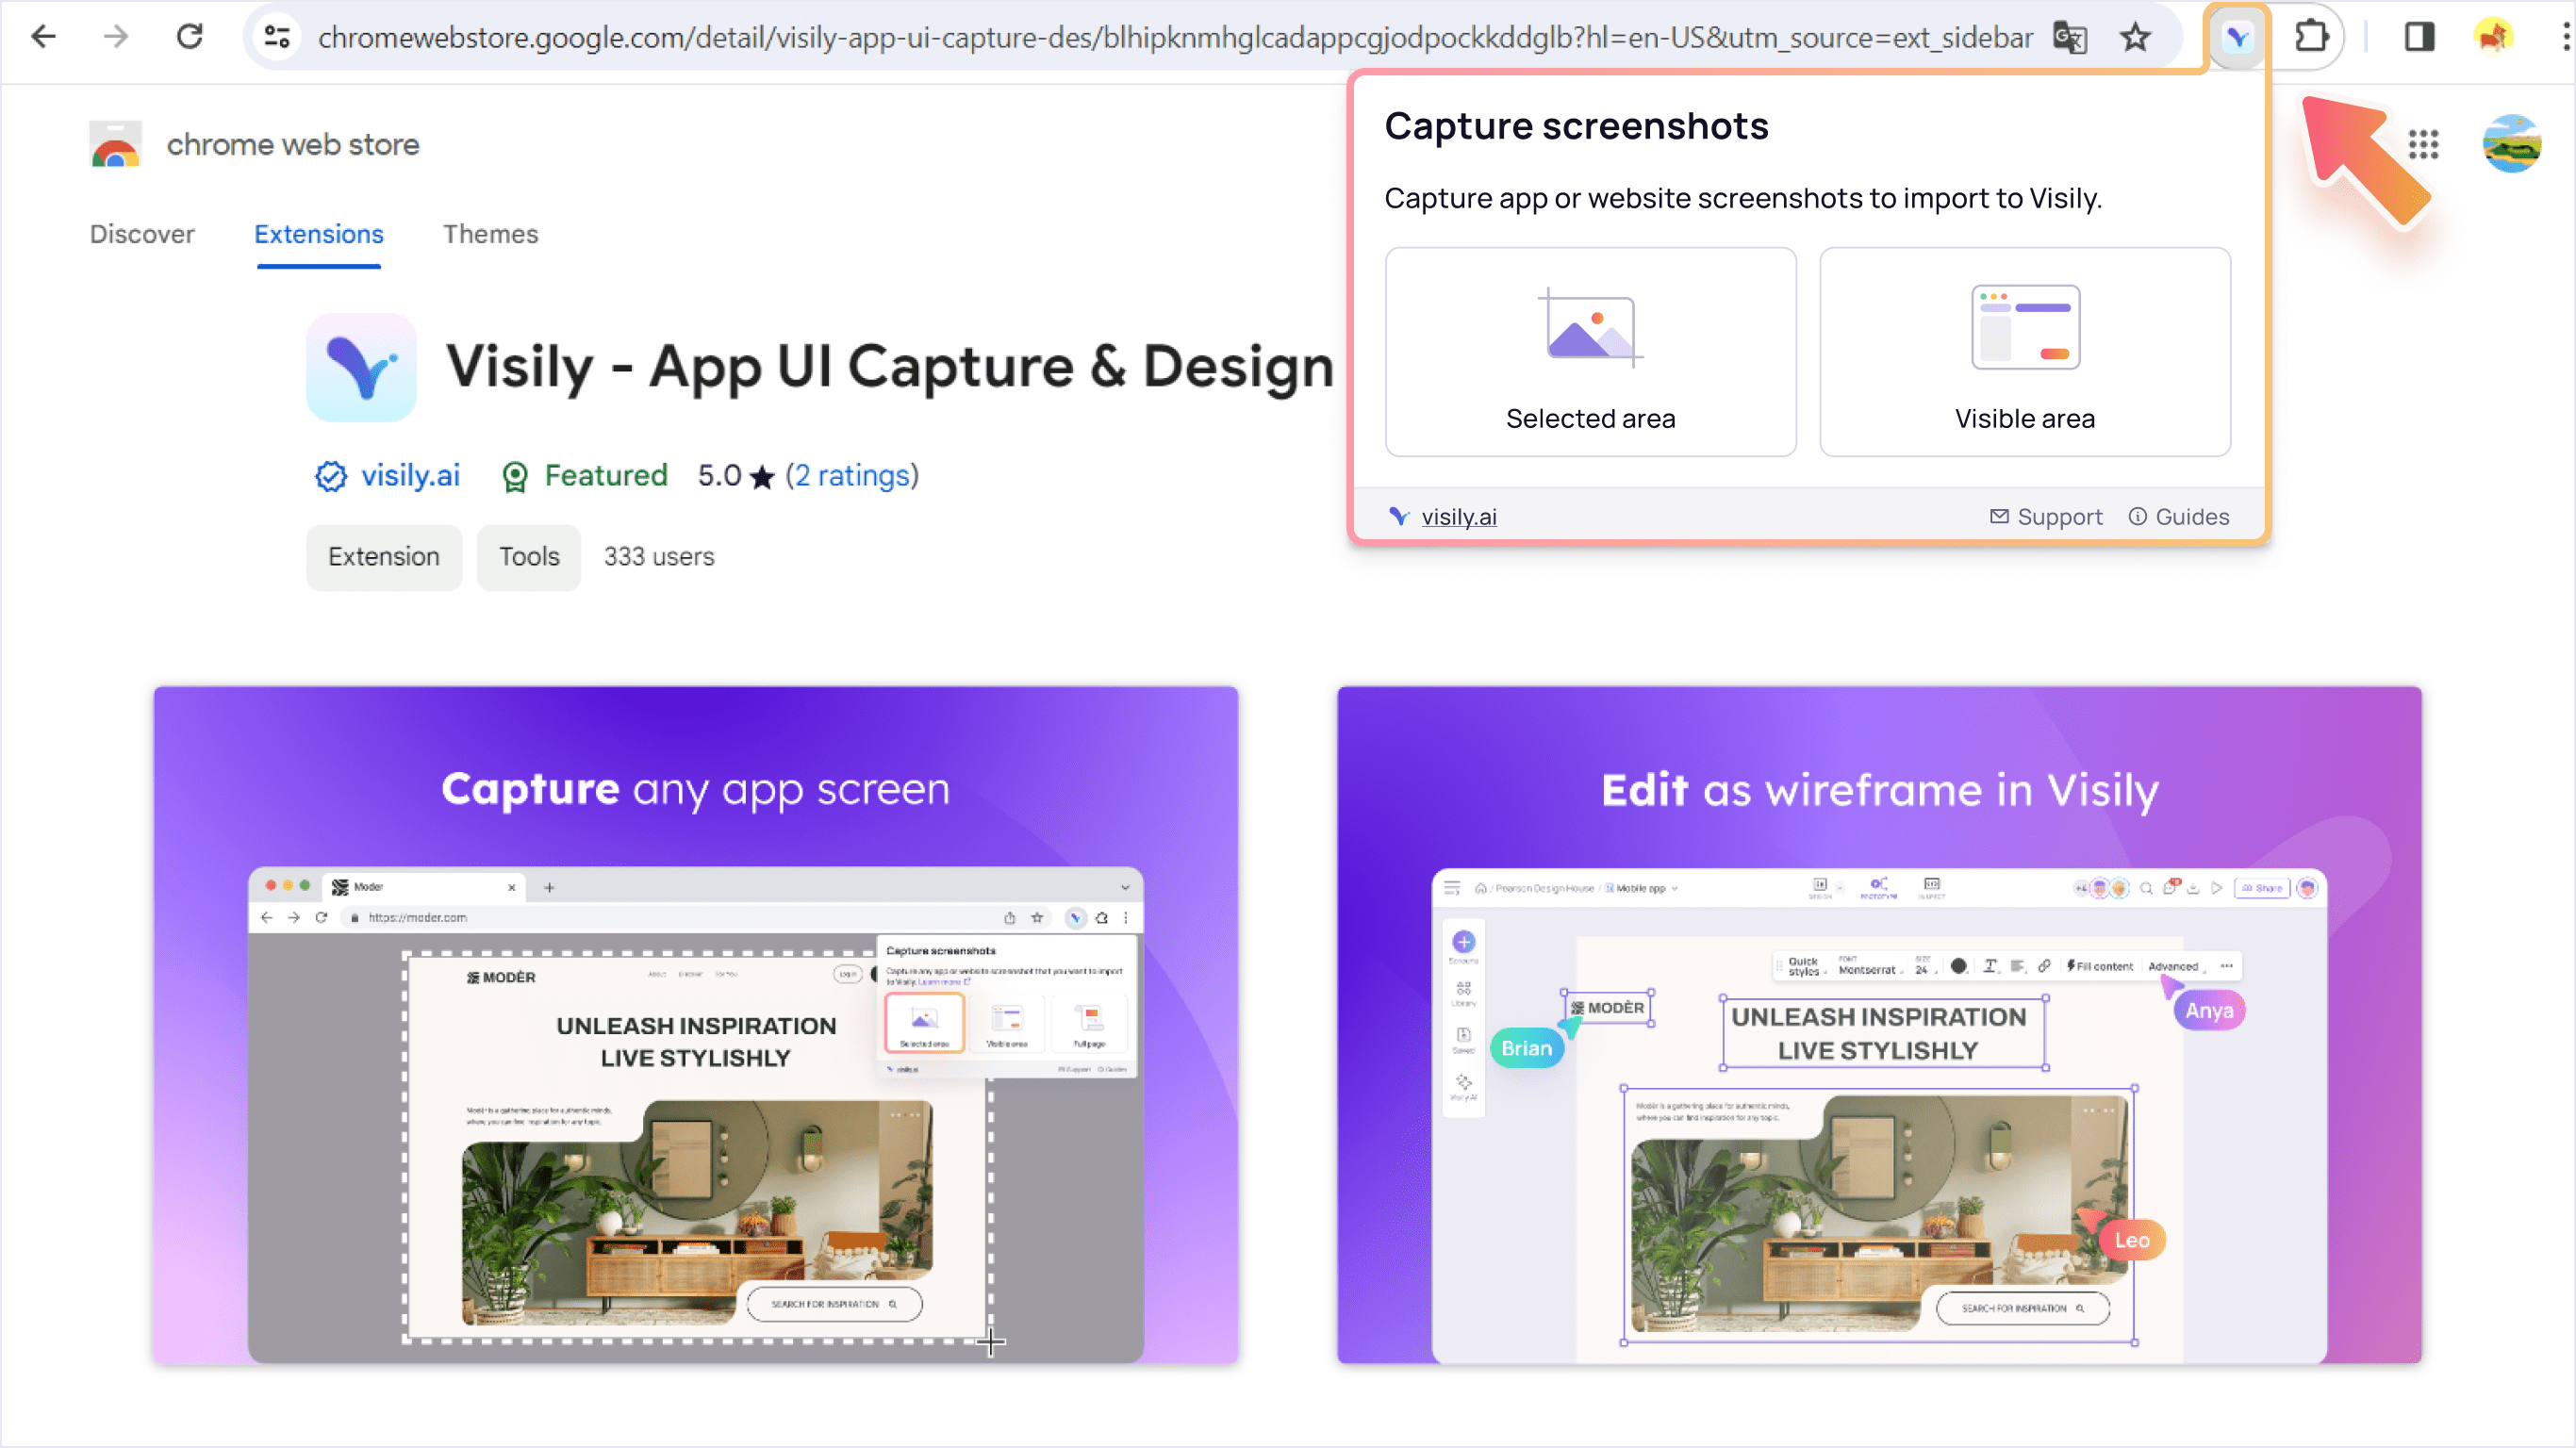Bookmark this page with the star icon
Screen dimensions: 2576x1448
pos(2135,37)
